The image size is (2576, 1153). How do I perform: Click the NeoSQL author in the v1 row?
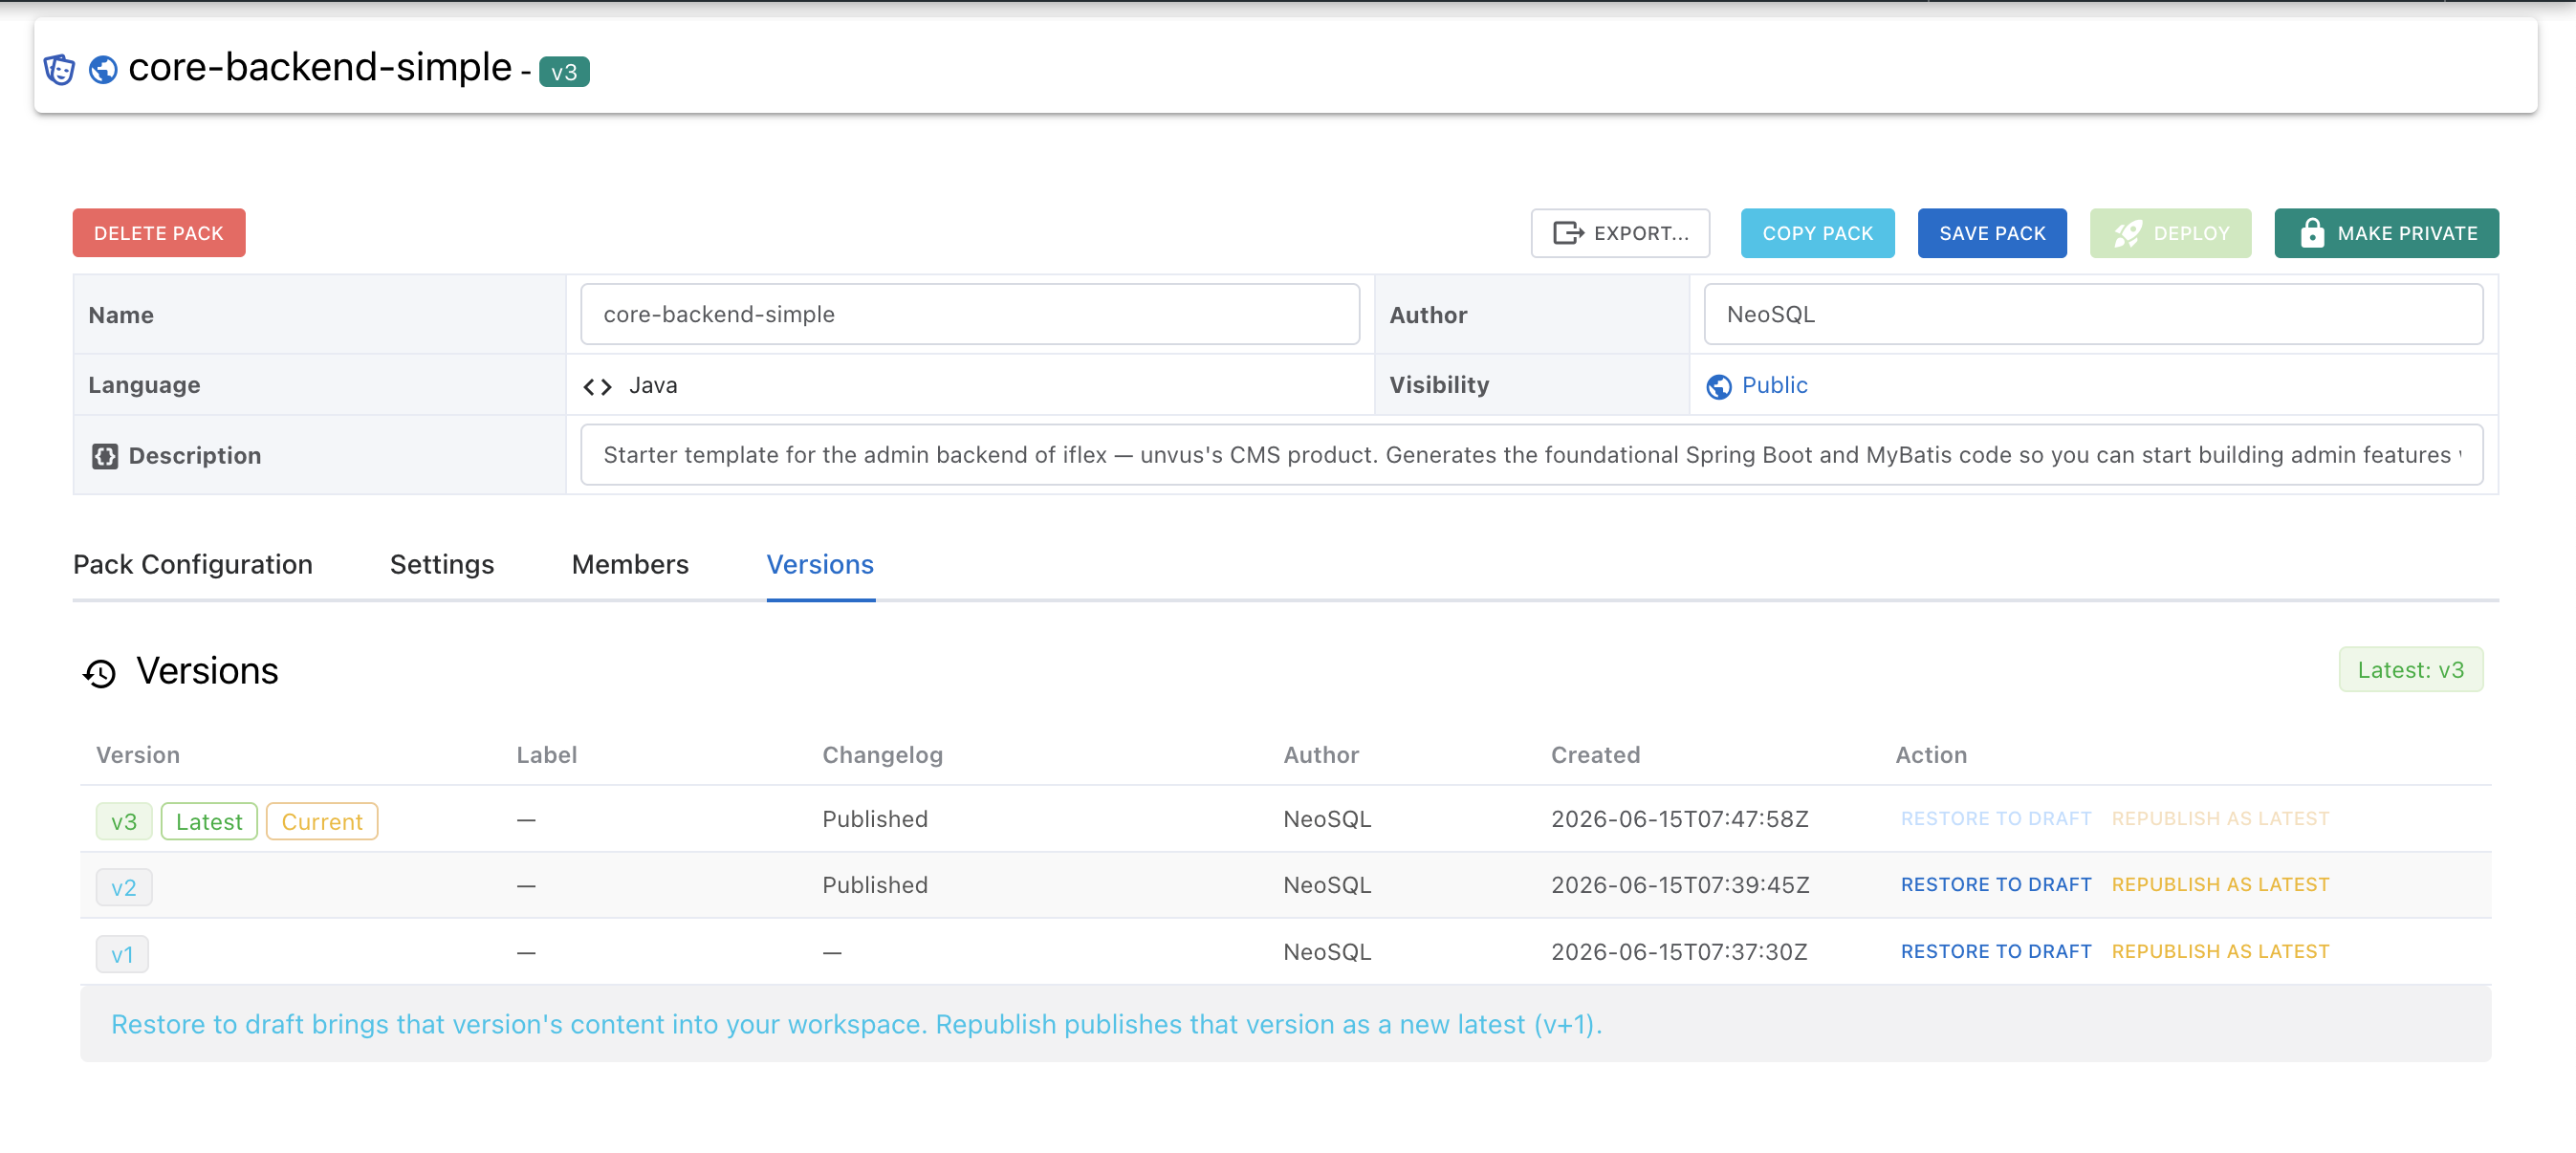(x=1327, y=953)
